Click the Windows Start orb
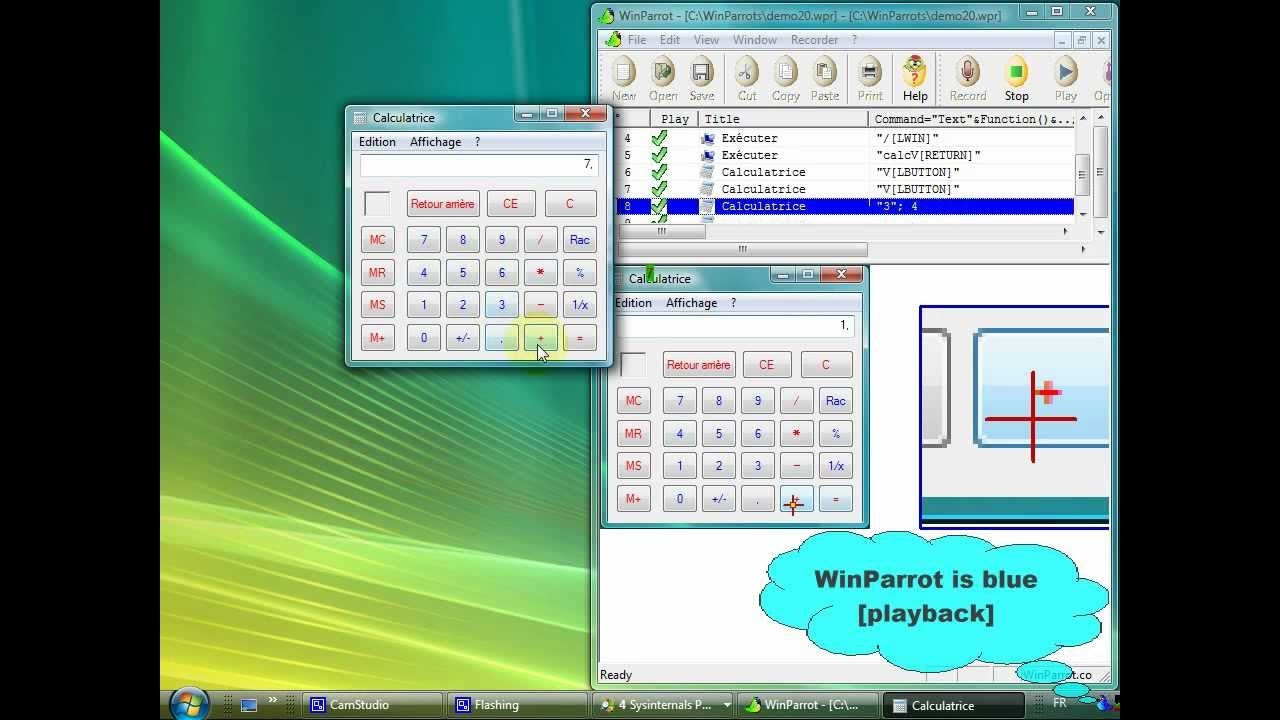Image resolution: width=1280 pixels, height=720 pixels. pos(189,704)
